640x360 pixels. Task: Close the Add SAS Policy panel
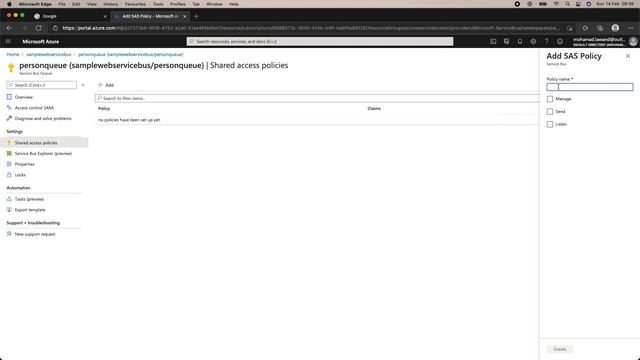click(x=628, y=56)
